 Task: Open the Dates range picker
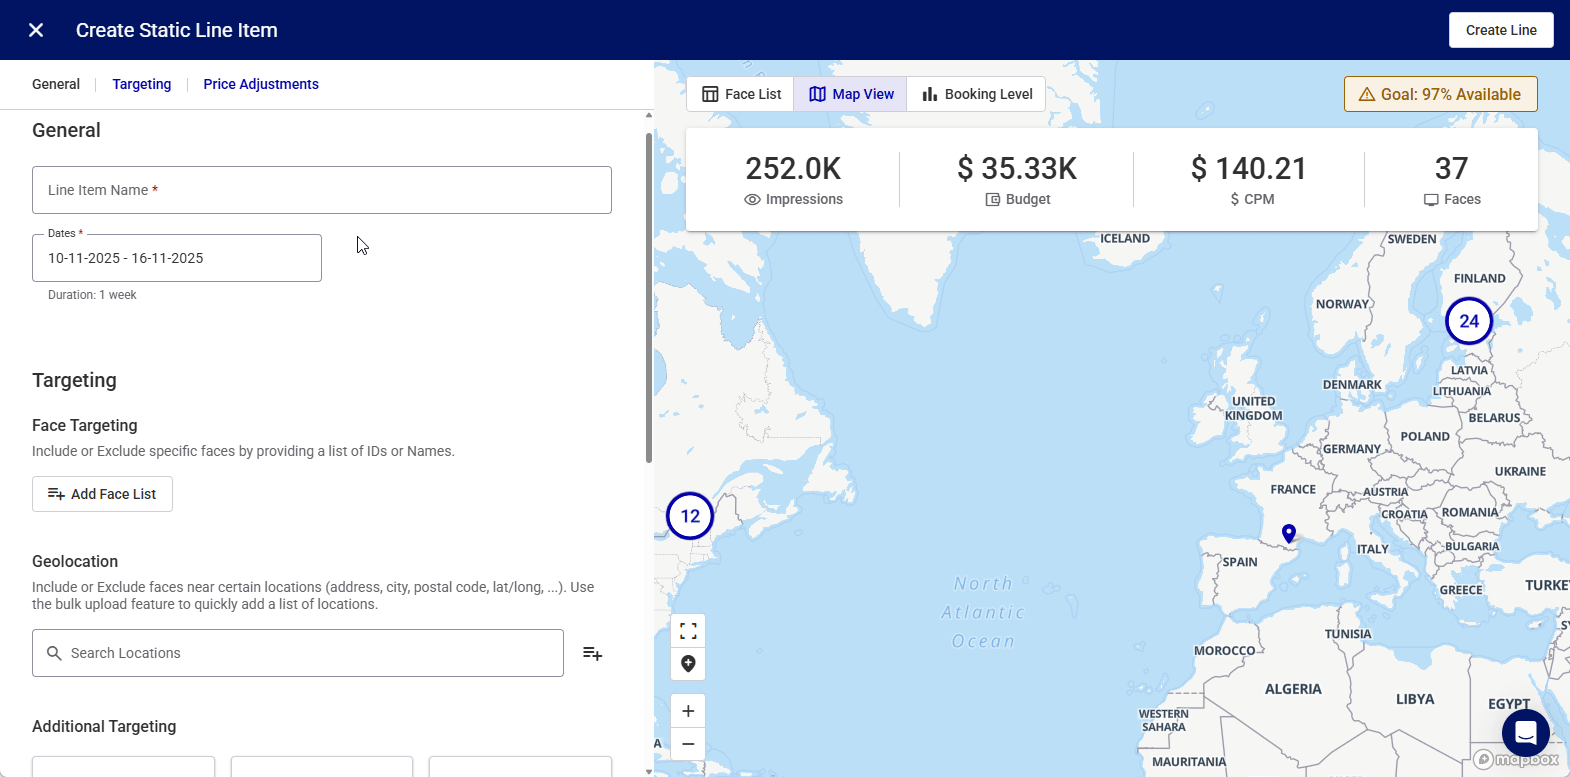pyautogui.click(x=177, y=258)
